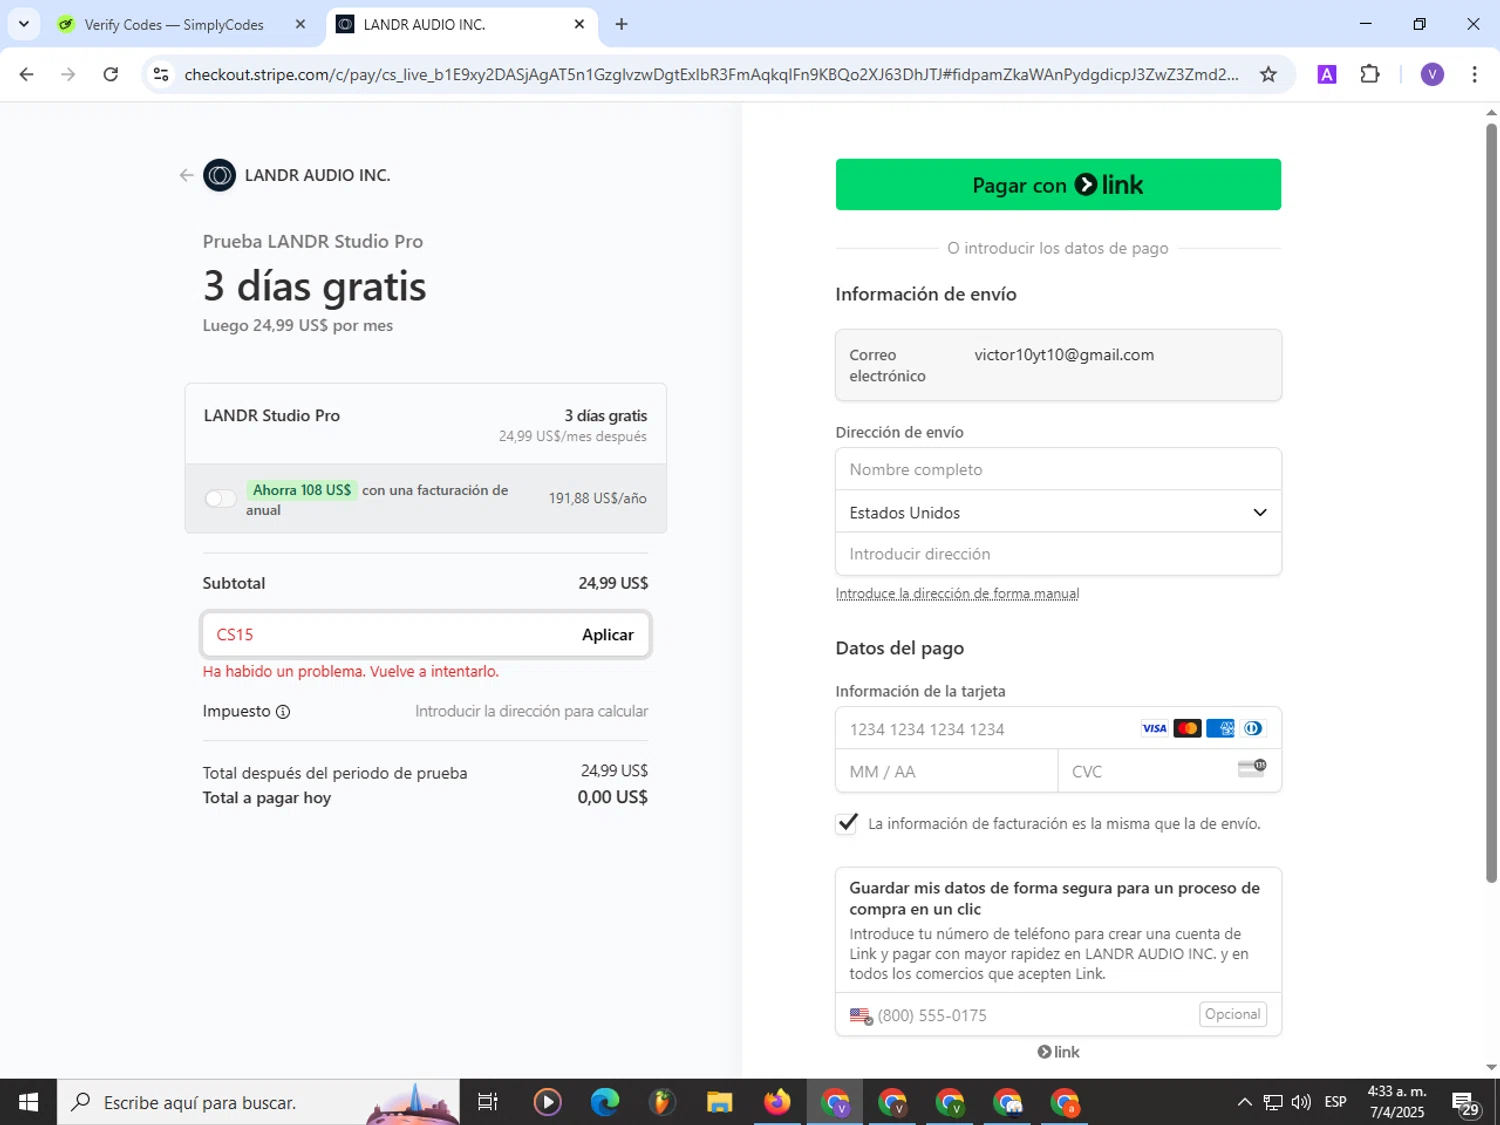Image resolution: width=1500 pixels, height=1125 pixels.
Task: Open Firefox from the taskbar
Action: point(777,1102)
